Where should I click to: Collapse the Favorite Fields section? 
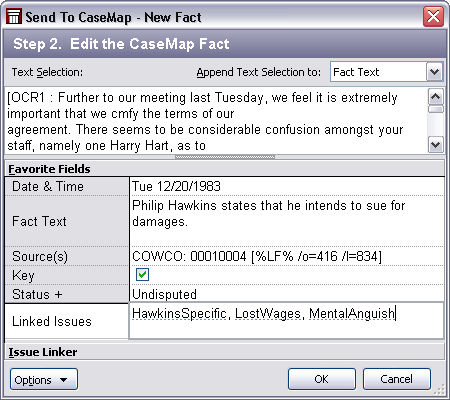point(49,169)
